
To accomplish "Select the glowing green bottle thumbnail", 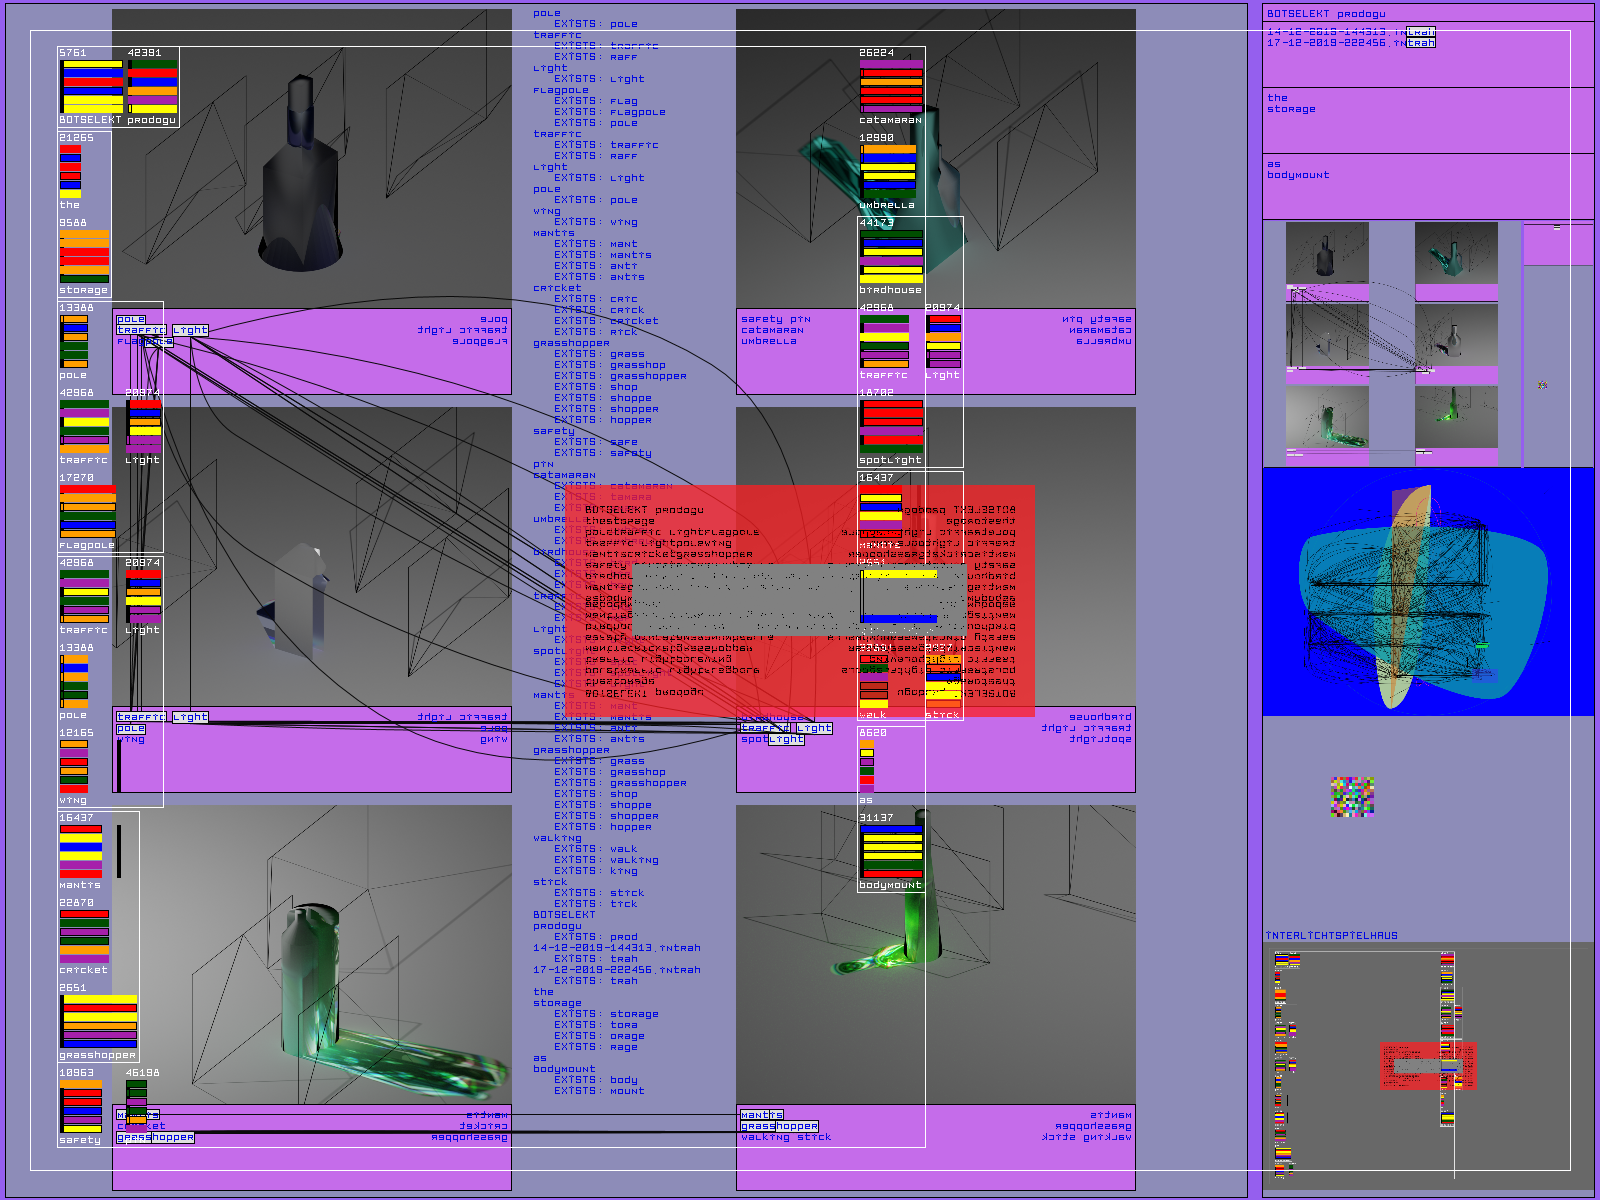I will (x=1456, y=417).
